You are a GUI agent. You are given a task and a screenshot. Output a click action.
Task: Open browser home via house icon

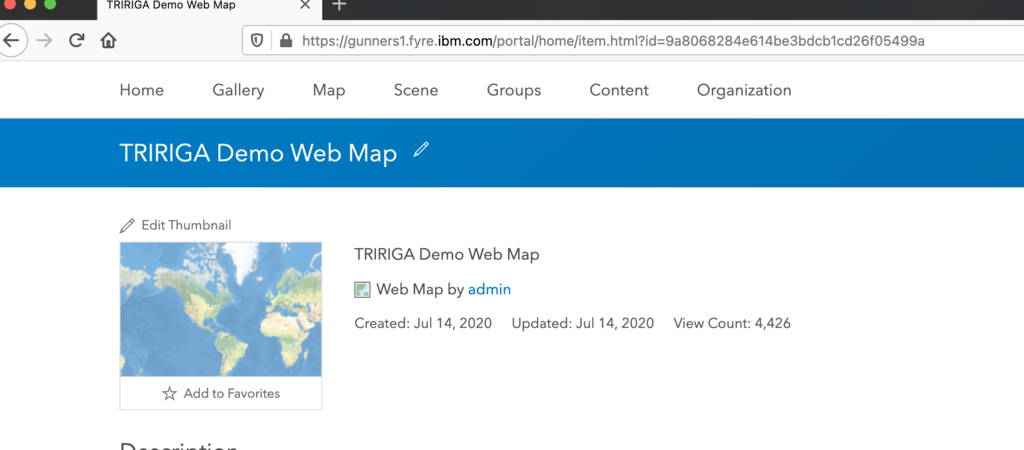108,40
